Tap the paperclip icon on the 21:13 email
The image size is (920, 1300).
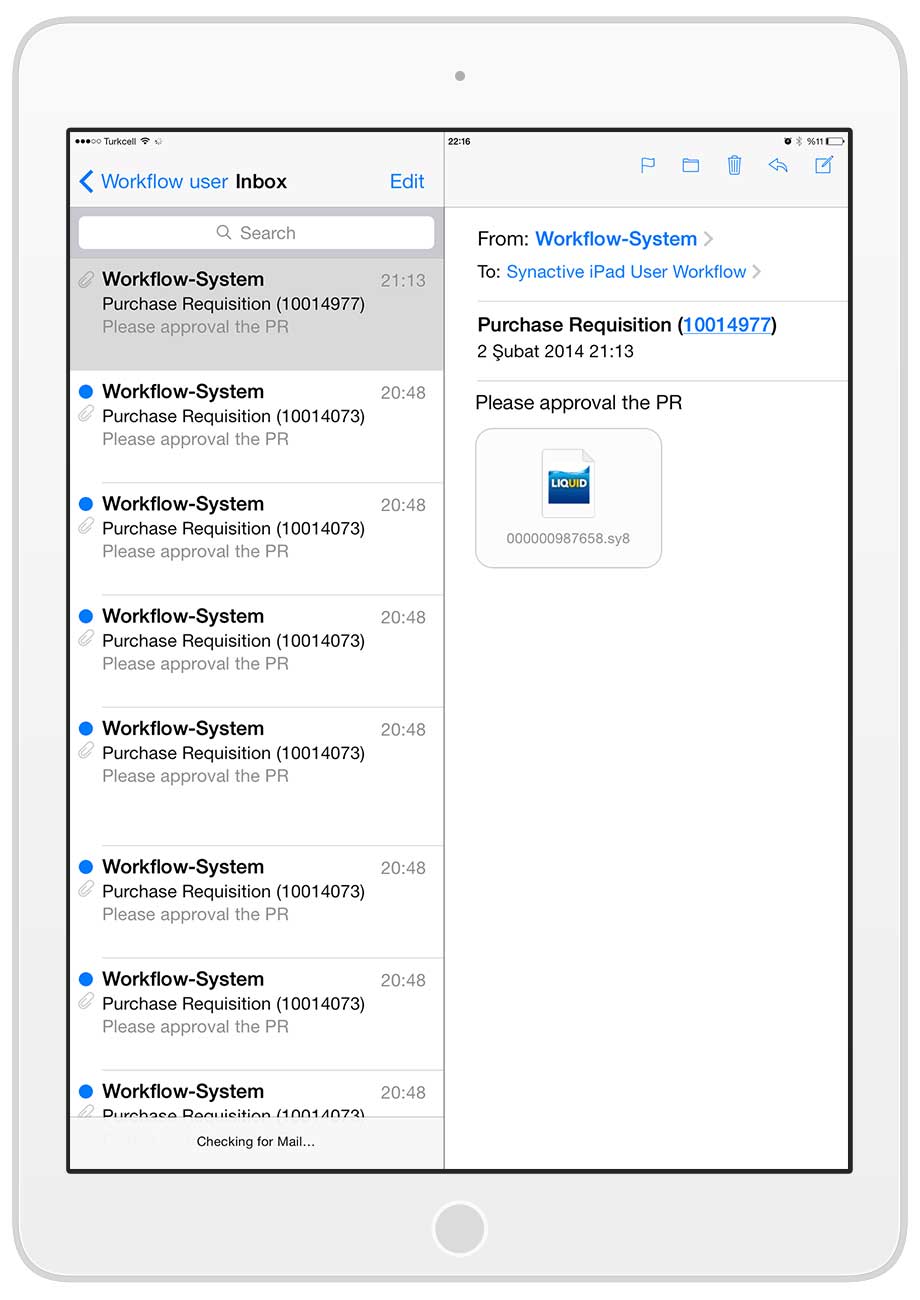click(86, 280)
